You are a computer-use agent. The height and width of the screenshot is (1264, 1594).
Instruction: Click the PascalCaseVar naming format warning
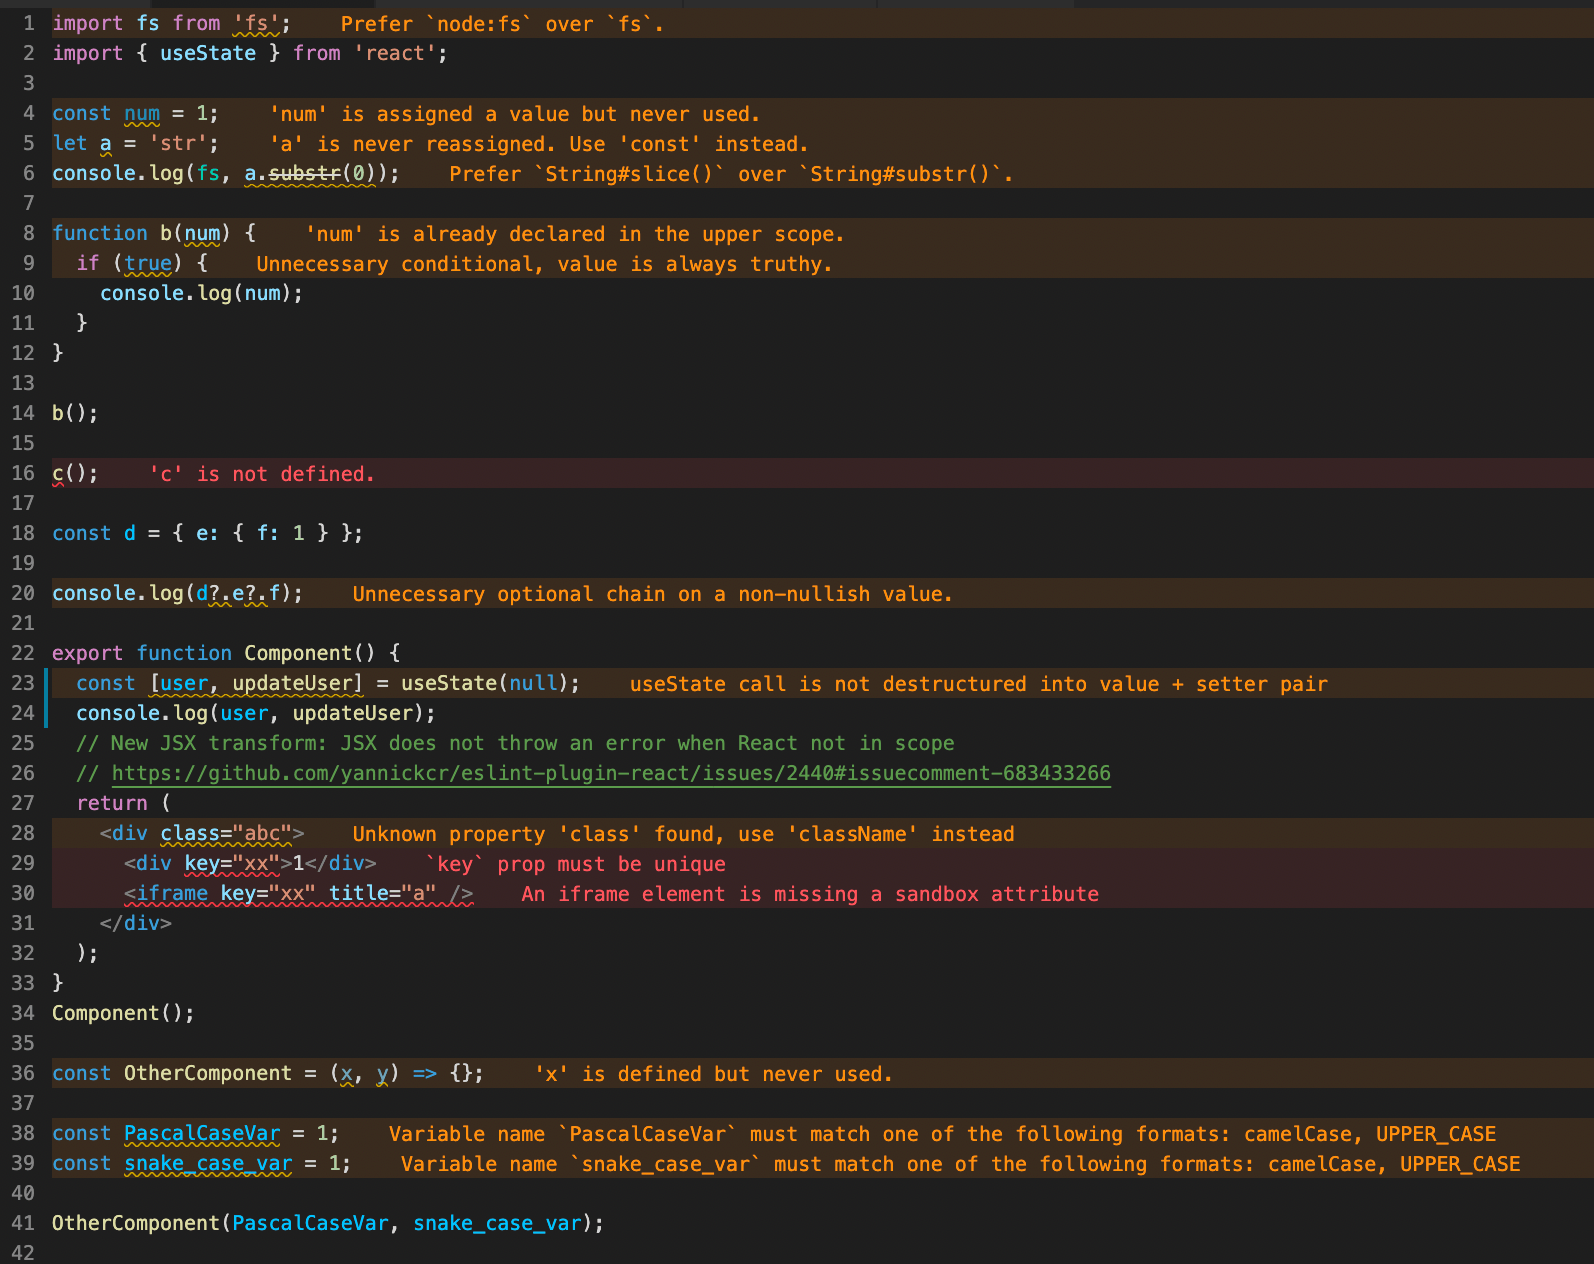942,1134
